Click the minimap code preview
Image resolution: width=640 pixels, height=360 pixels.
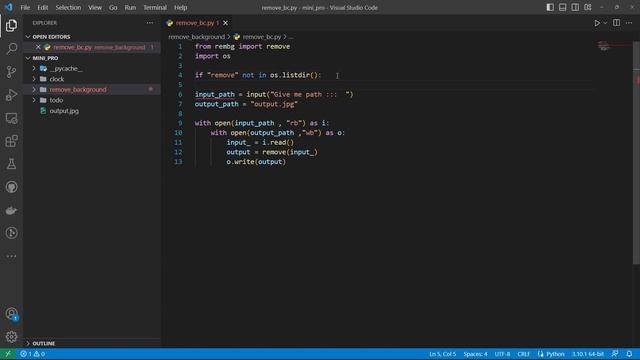pyautogui.click(x=604, y=46)
